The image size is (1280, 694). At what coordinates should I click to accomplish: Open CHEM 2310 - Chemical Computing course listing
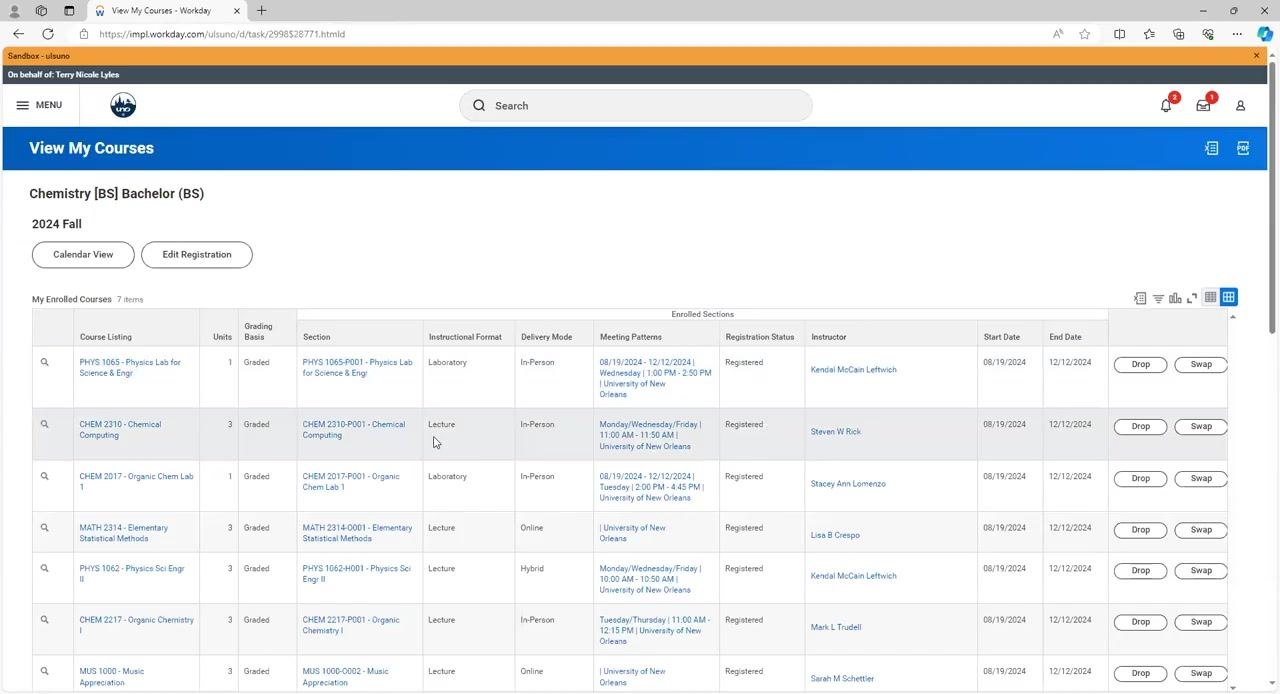(x=120, y=429)
